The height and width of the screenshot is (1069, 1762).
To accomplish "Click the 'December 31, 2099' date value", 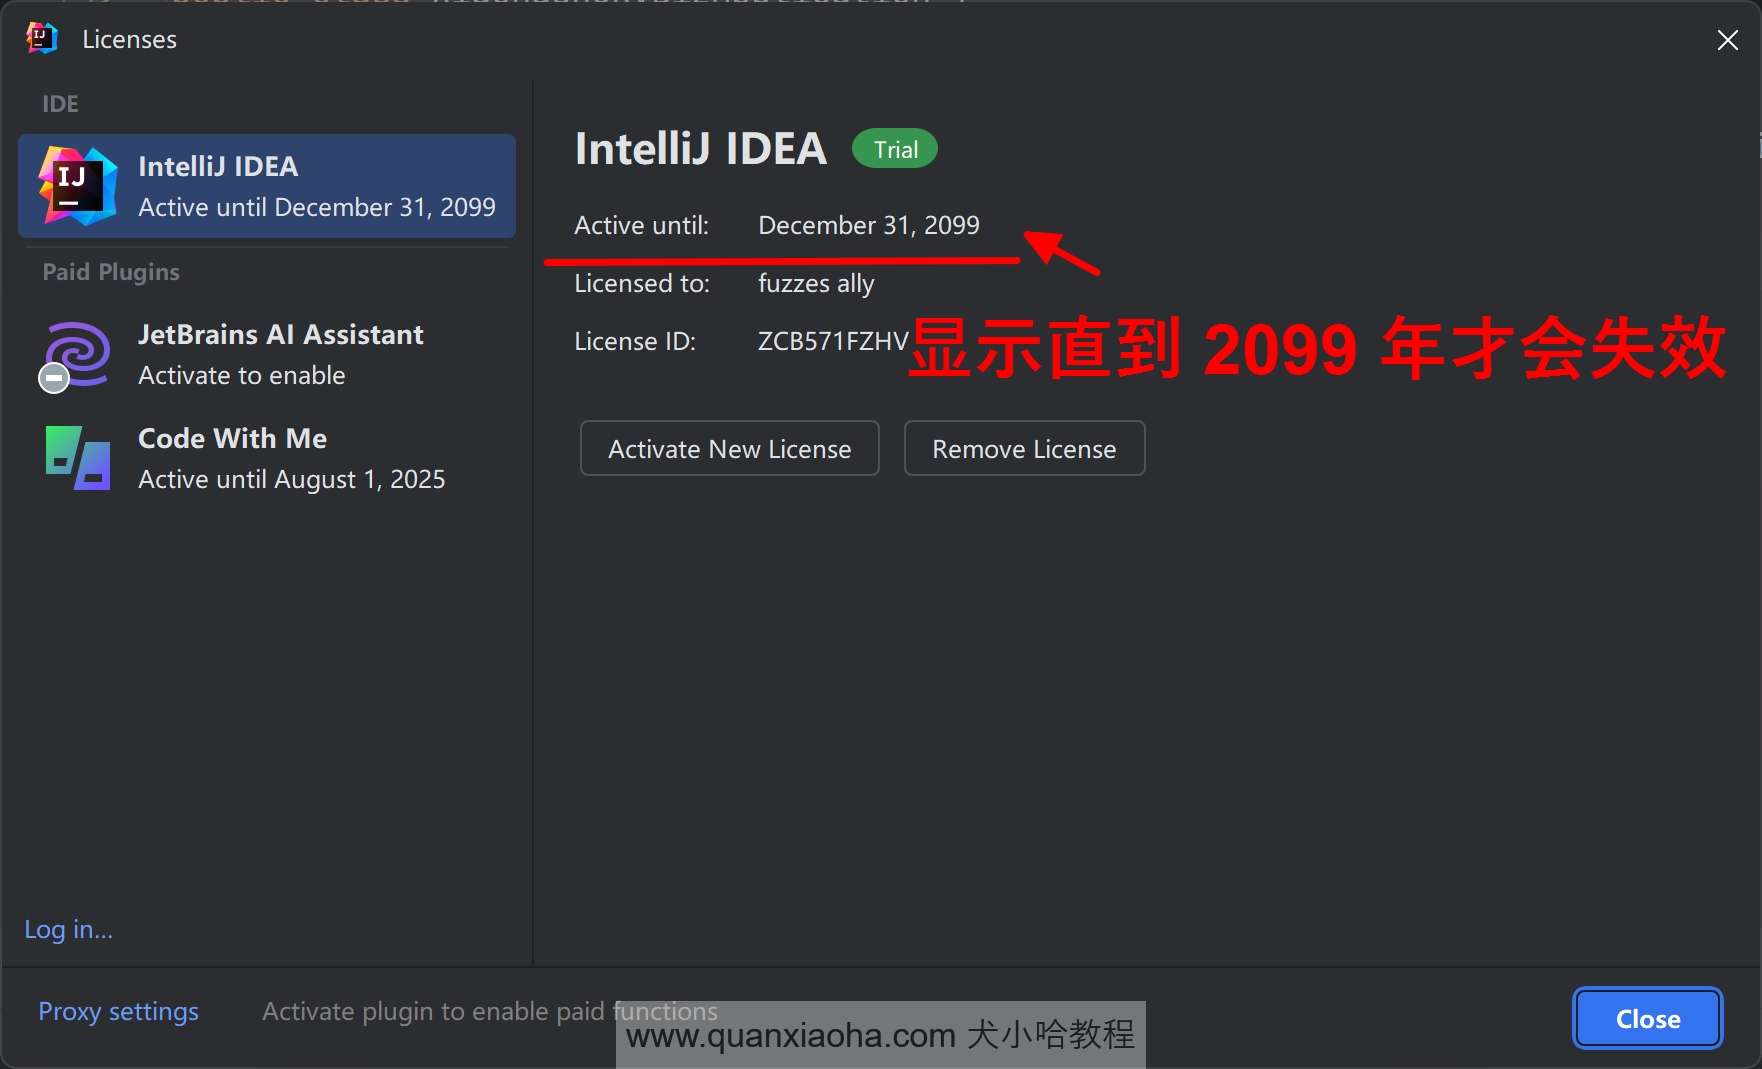I will point(869,226).
